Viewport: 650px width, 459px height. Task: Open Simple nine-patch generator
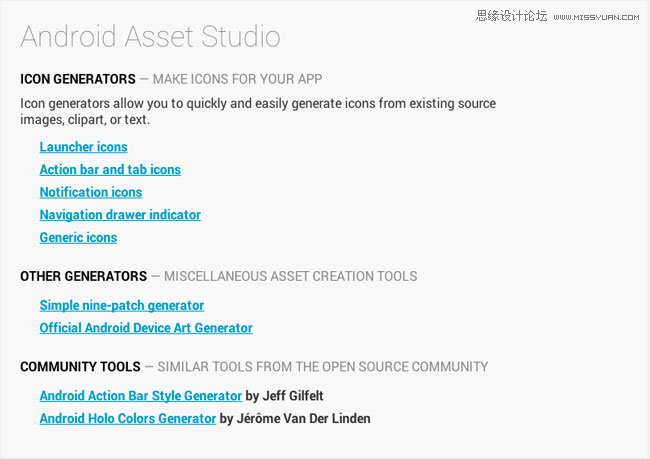122,306
